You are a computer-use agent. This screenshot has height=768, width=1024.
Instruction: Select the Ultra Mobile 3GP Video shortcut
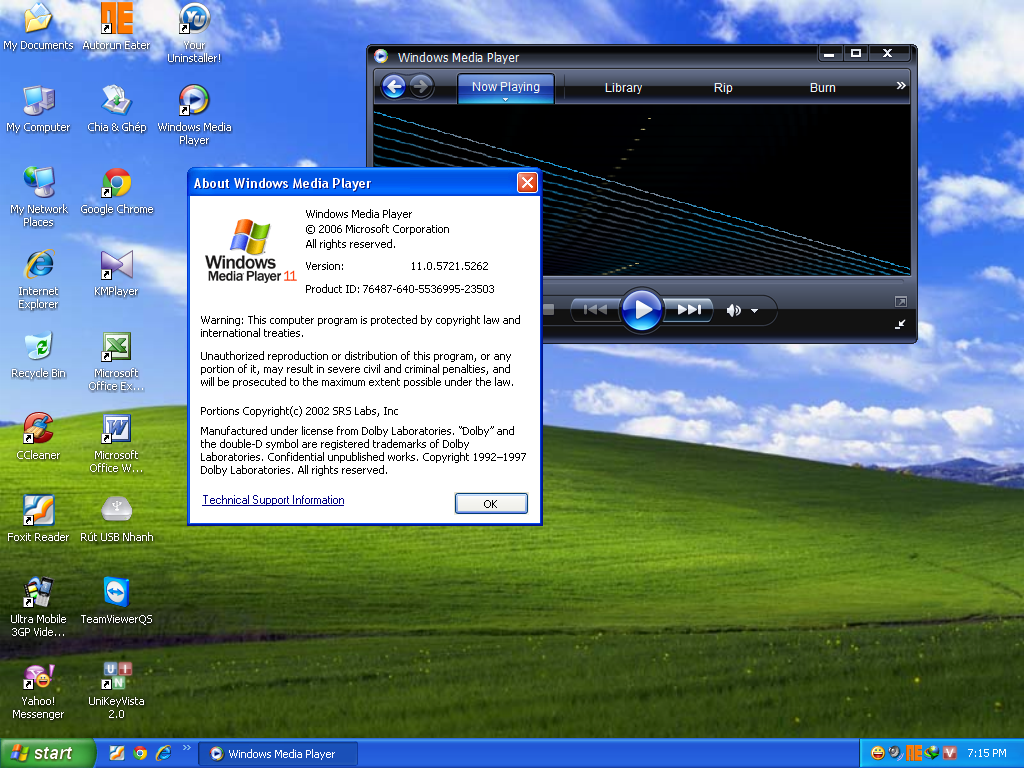pyautogui.click(x=38, y=607)
